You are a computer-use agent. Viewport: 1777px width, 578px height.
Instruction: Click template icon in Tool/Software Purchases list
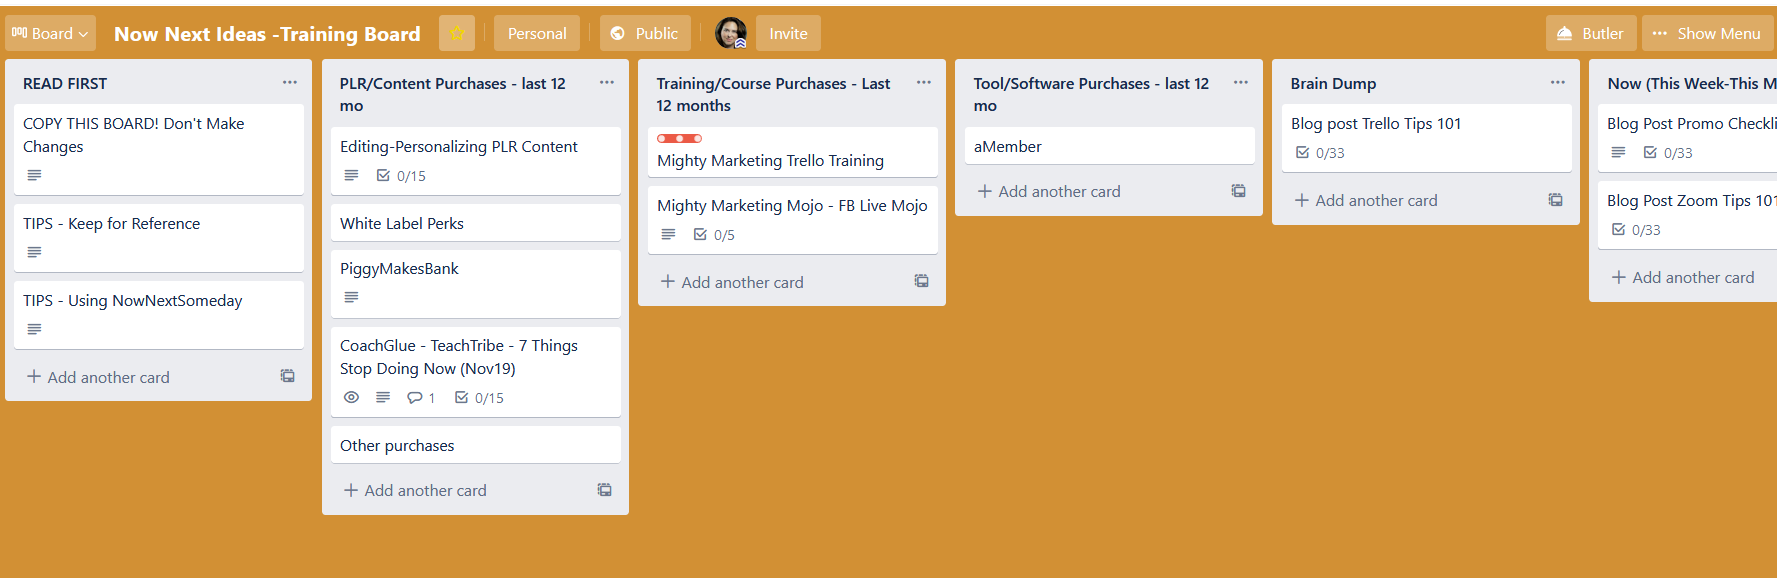point(1239,191)
